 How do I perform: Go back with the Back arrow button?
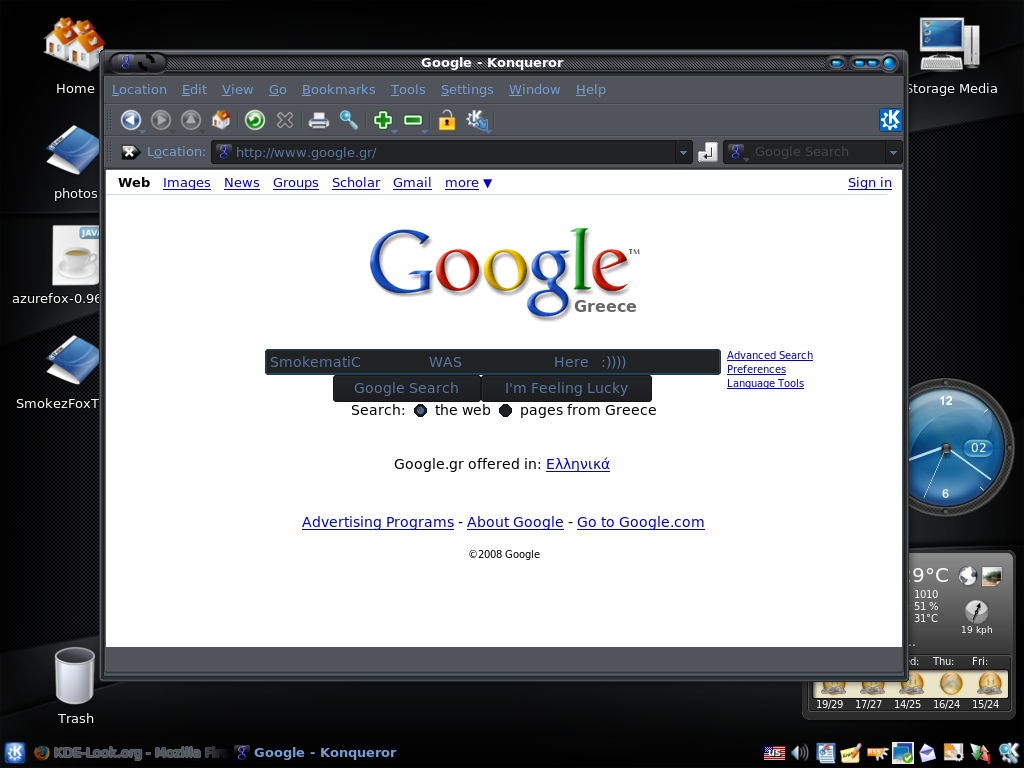(x=131, y=120)
